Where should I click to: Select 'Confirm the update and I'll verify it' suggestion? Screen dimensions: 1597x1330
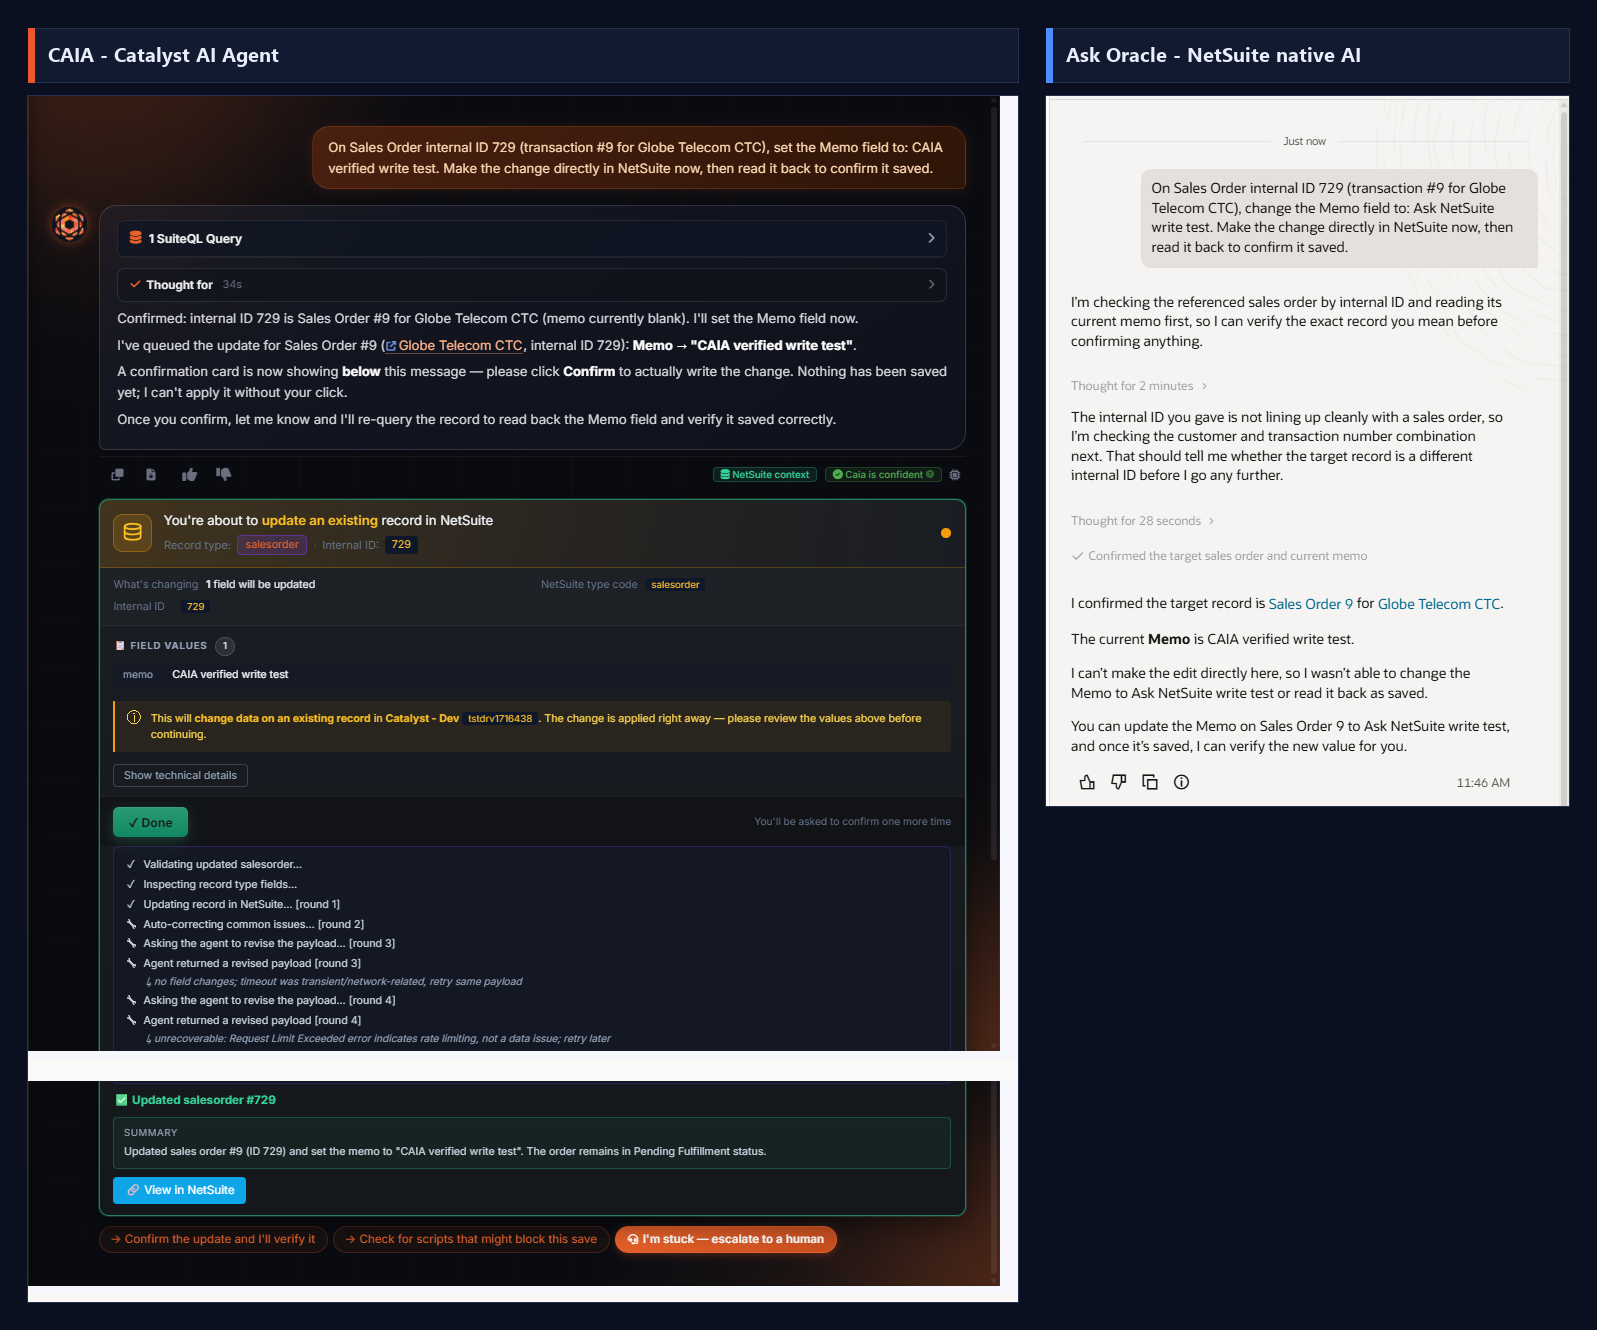tap(213, 1239)
